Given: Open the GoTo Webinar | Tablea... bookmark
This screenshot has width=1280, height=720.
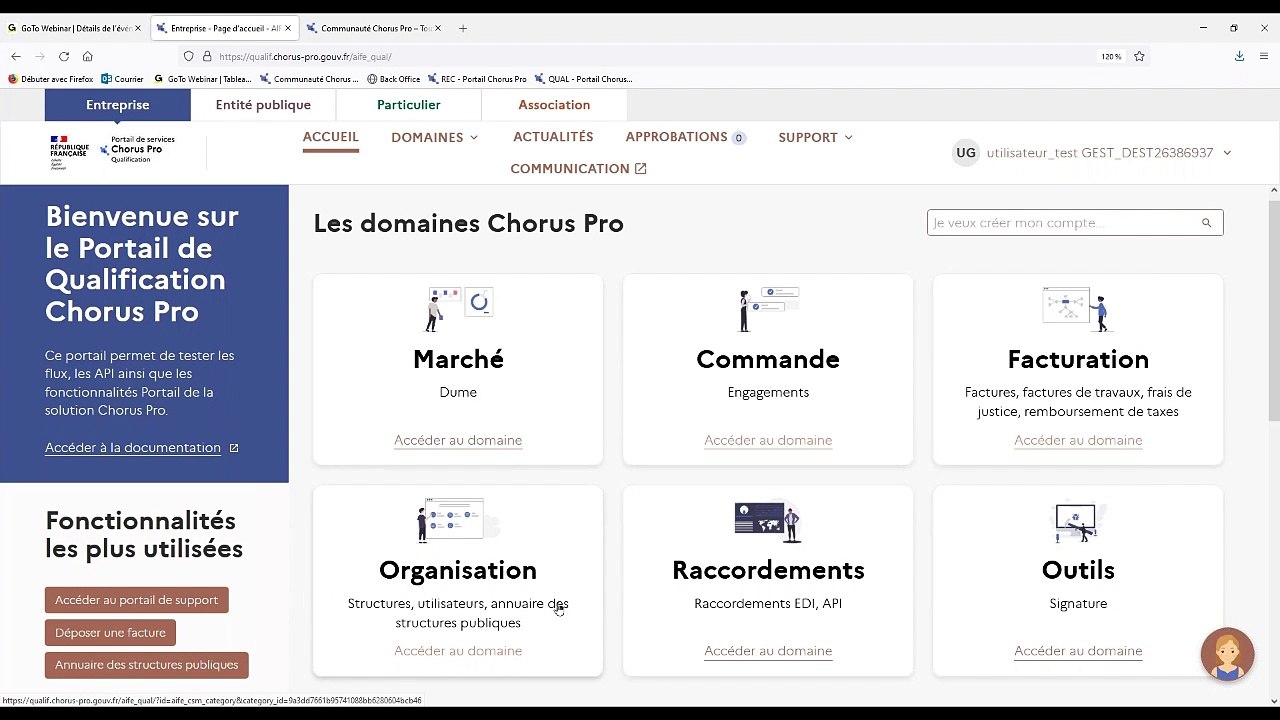Looking at the screenshot, I should (203, 79).
